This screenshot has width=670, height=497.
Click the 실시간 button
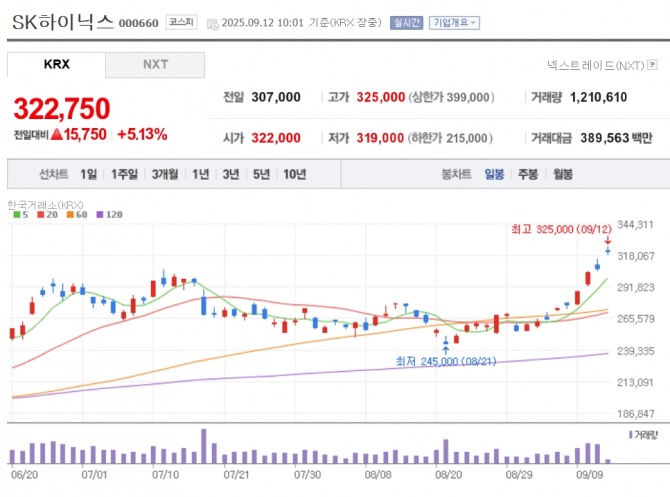pos(406,23)
